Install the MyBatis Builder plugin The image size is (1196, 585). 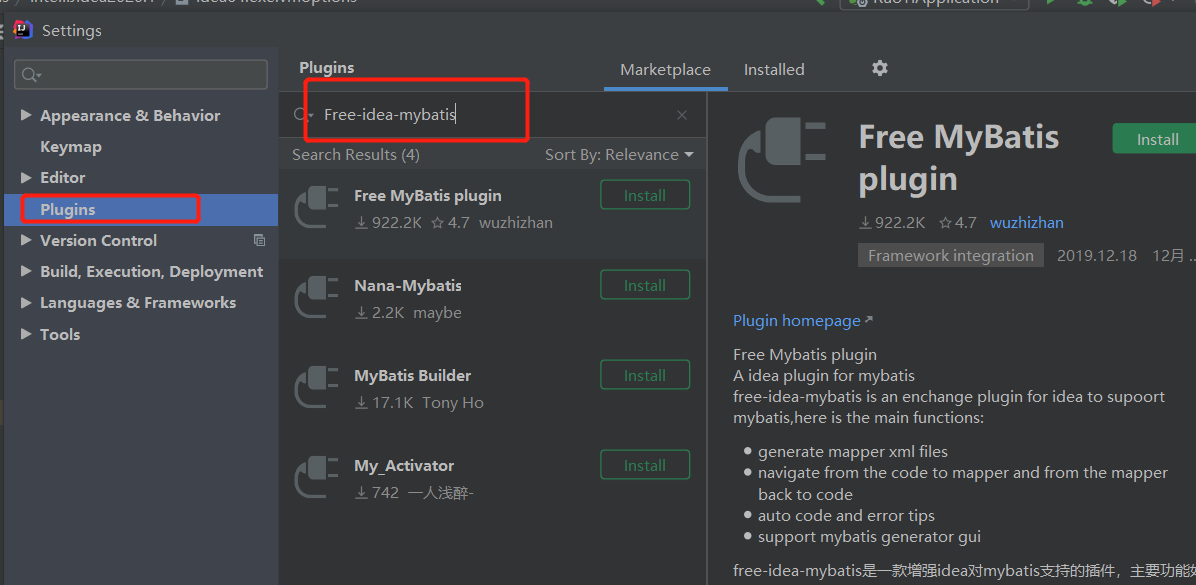click(x=645, y=375)
